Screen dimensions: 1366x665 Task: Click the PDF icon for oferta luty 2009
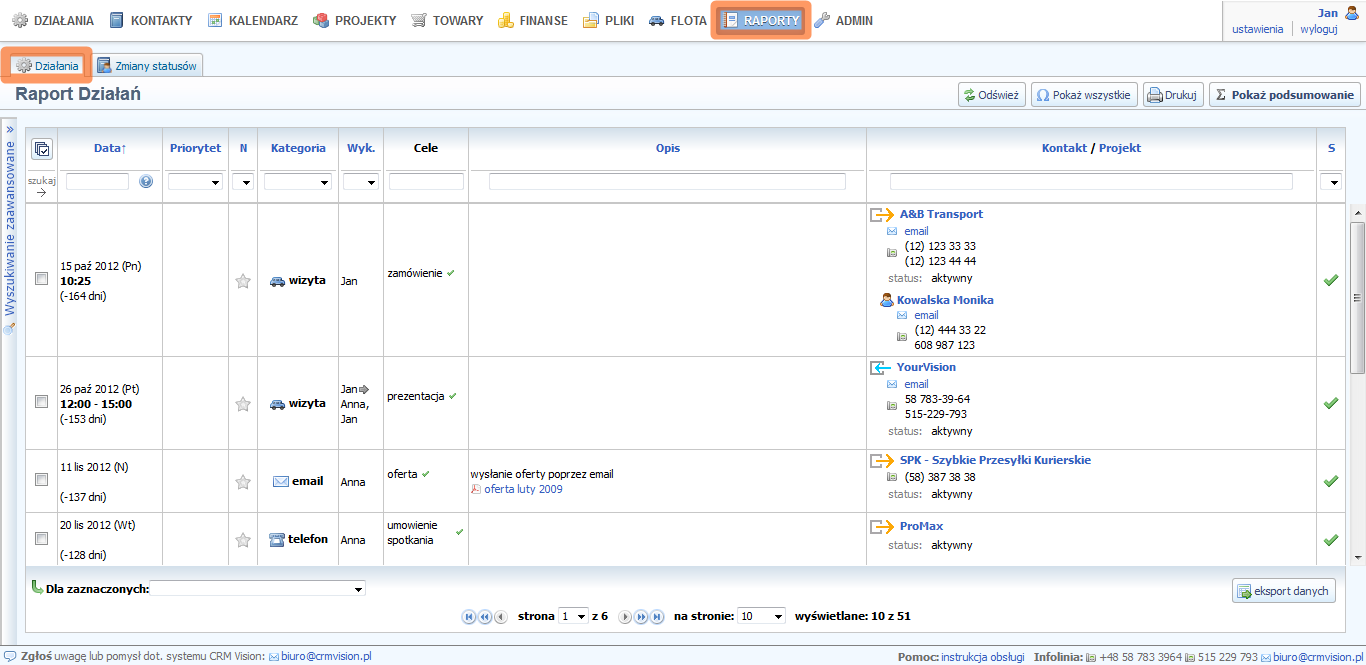(x=476, y=489)
